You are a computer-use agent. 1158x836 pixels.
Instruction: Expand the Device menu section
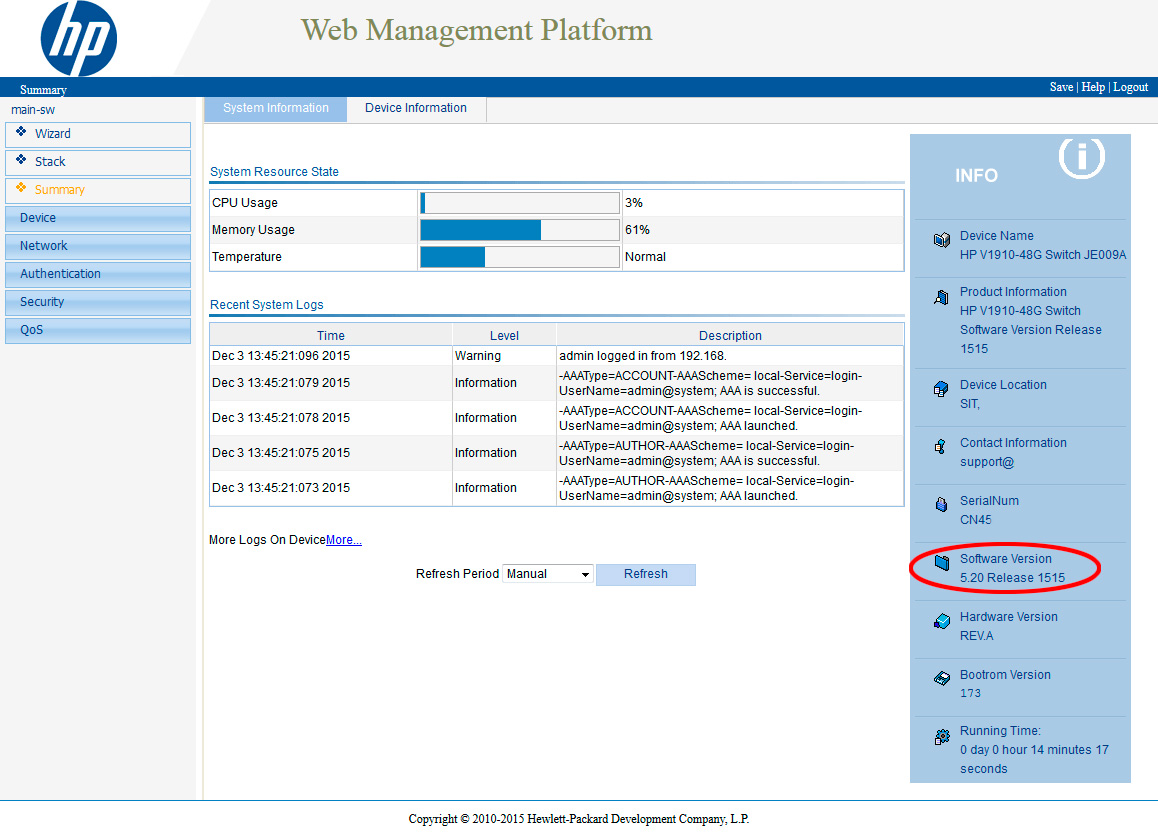(x=97, y=218)
